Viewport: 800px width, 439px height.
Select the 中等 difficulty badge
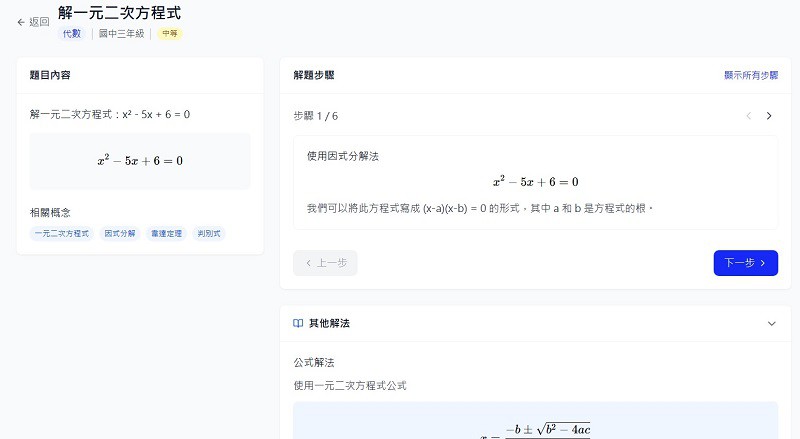[x=169, y=33]
